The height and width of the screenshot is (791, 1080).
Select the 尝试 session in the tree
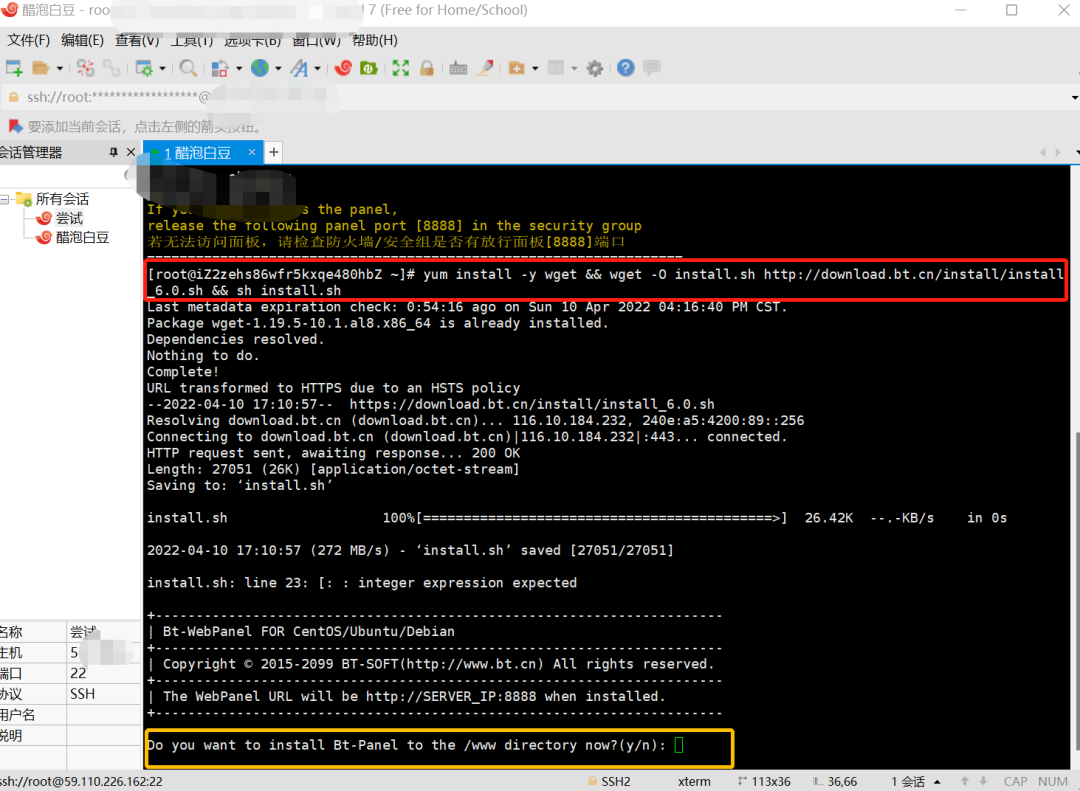(70, 218)
